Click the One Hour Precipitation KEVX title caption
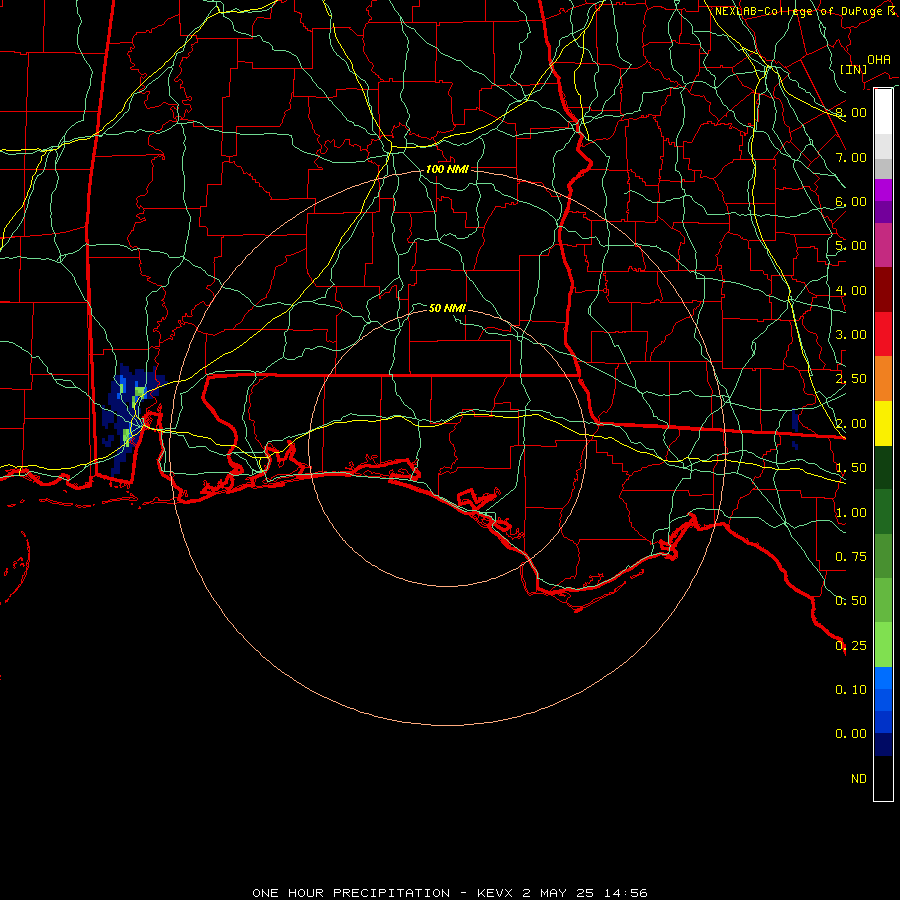Image resolution: width=900 pixels, height=900 pixels. tap(450, 893)
